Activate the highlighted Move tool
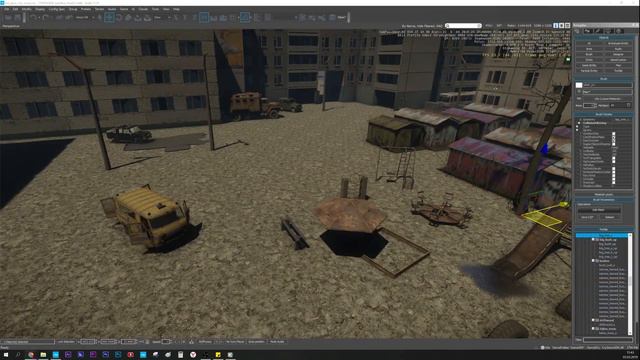This screenshot has height=360, width=640. point(109,18)
